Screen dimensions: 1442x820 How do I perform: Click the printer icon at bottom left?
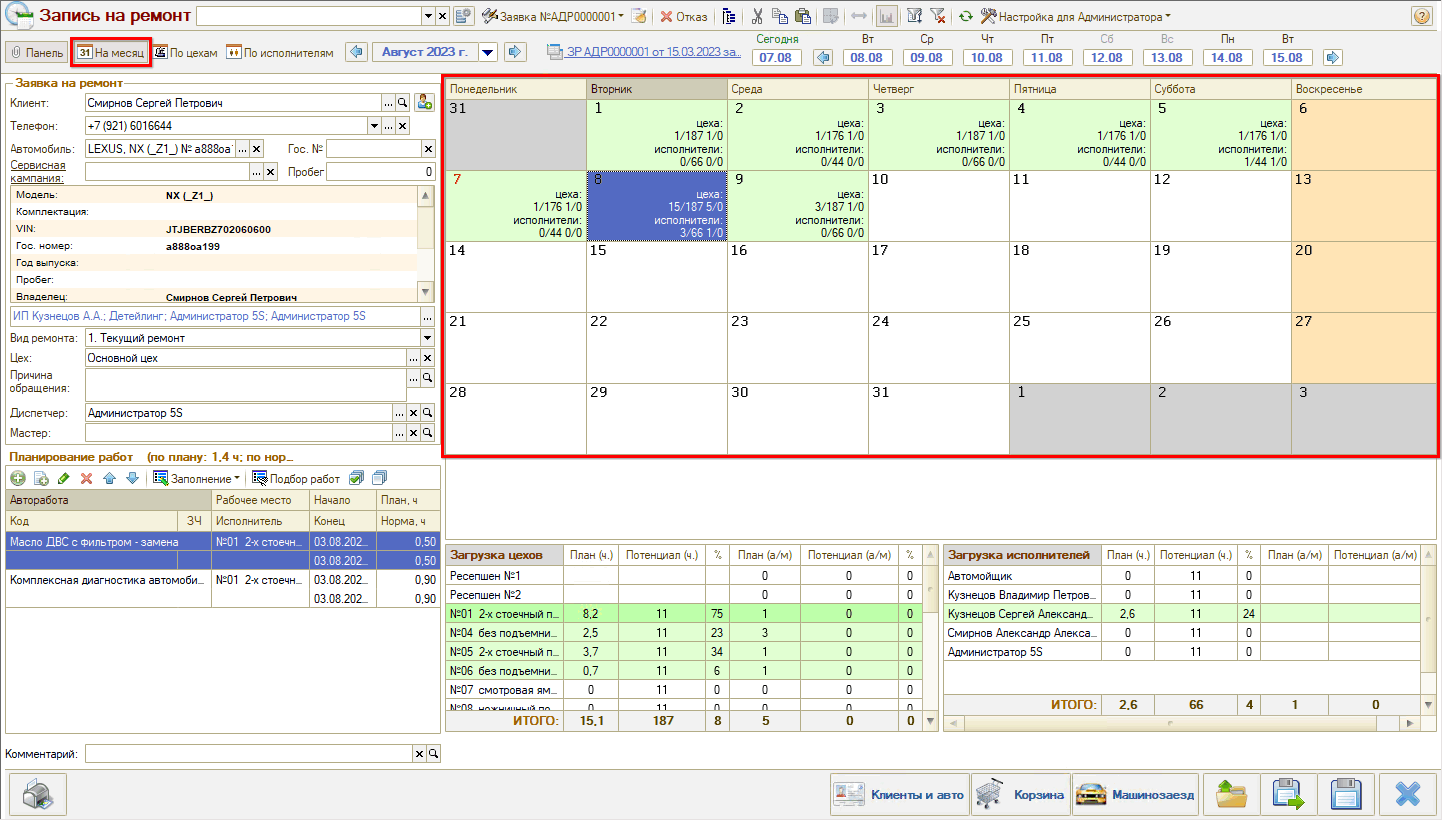point(36,795)
